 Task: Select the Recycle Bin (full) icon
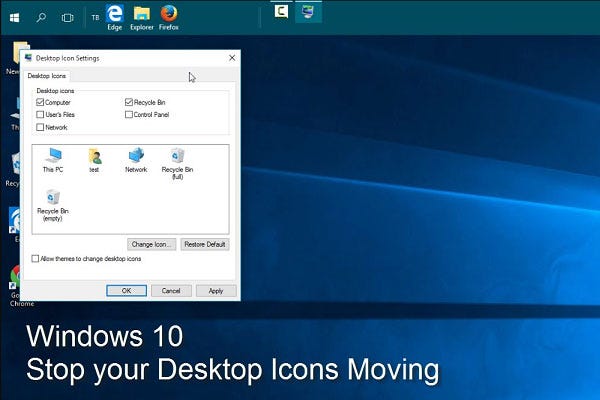click(x=177, y=164)
